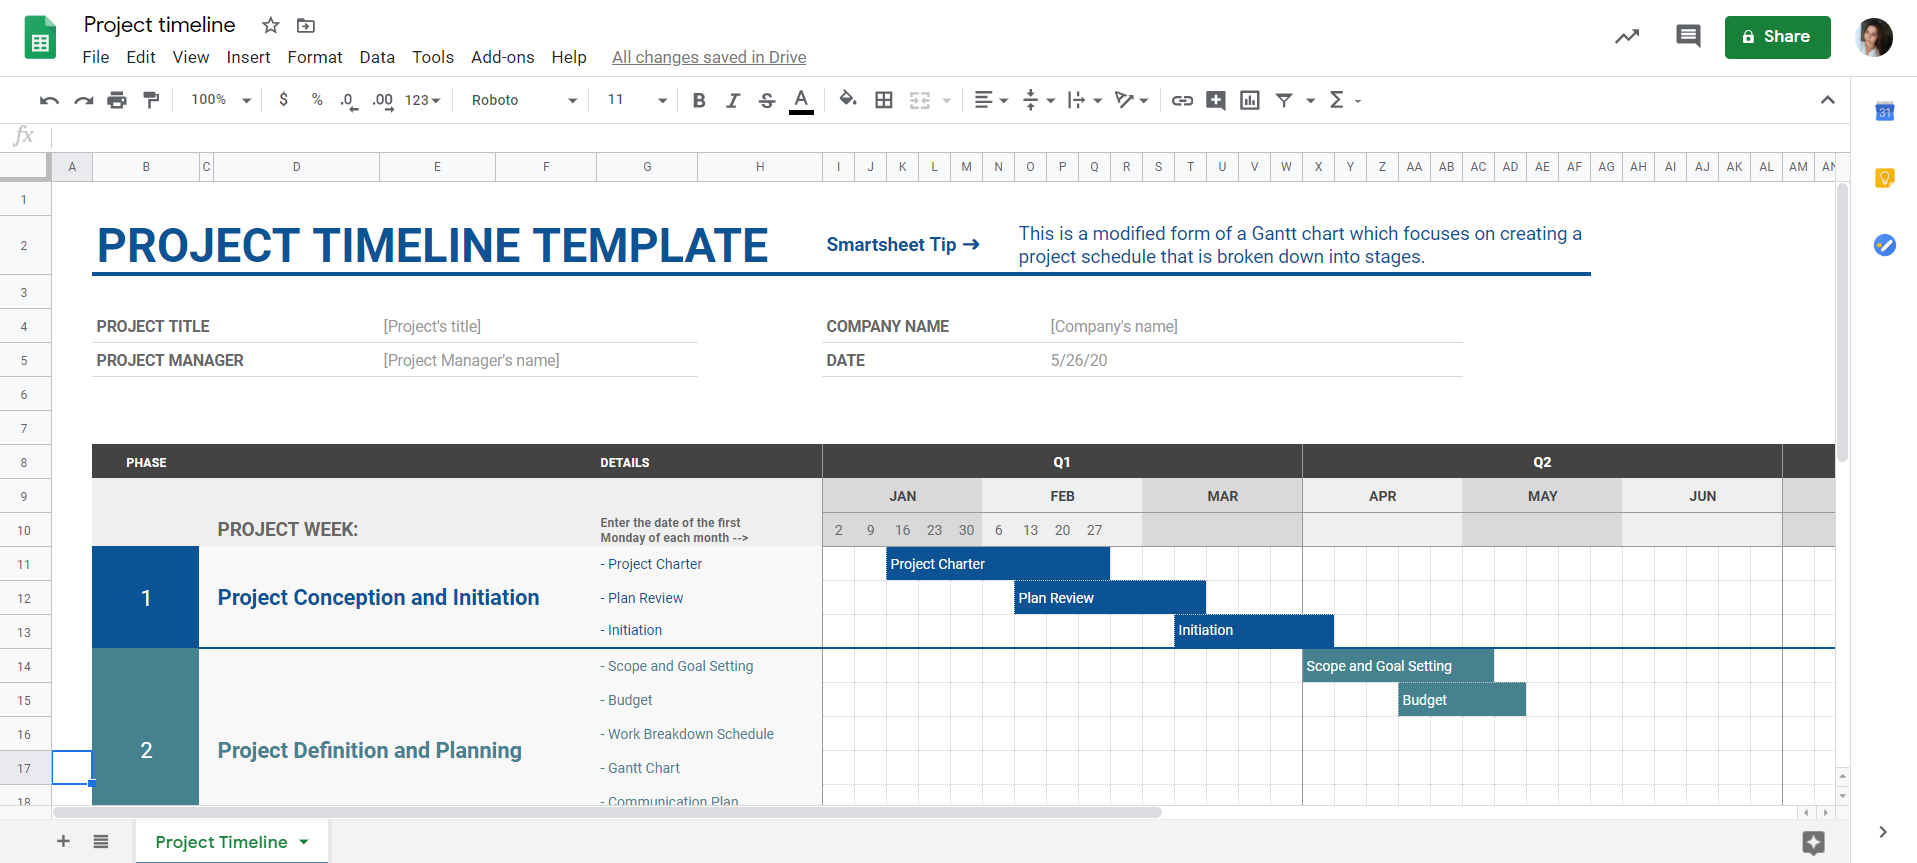The height and width of the screenshot is (863, 1917).
Task: Open comment history icon near Share
Action: 1688,37
